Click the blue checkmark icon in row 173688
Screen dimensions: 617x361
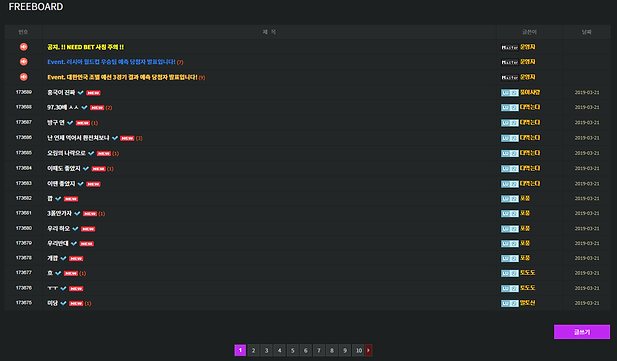[84, 107]
